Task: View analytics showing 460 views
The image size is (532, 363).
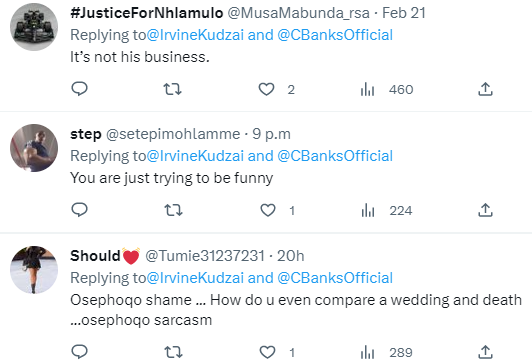Action: (387, 90)
